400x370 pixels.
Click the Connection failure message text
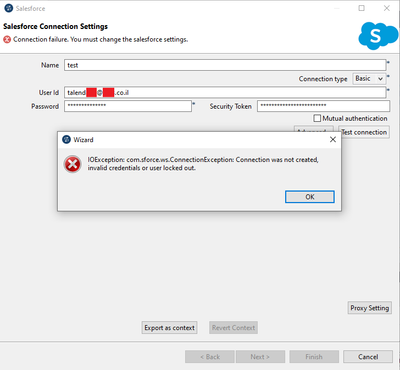100,39
